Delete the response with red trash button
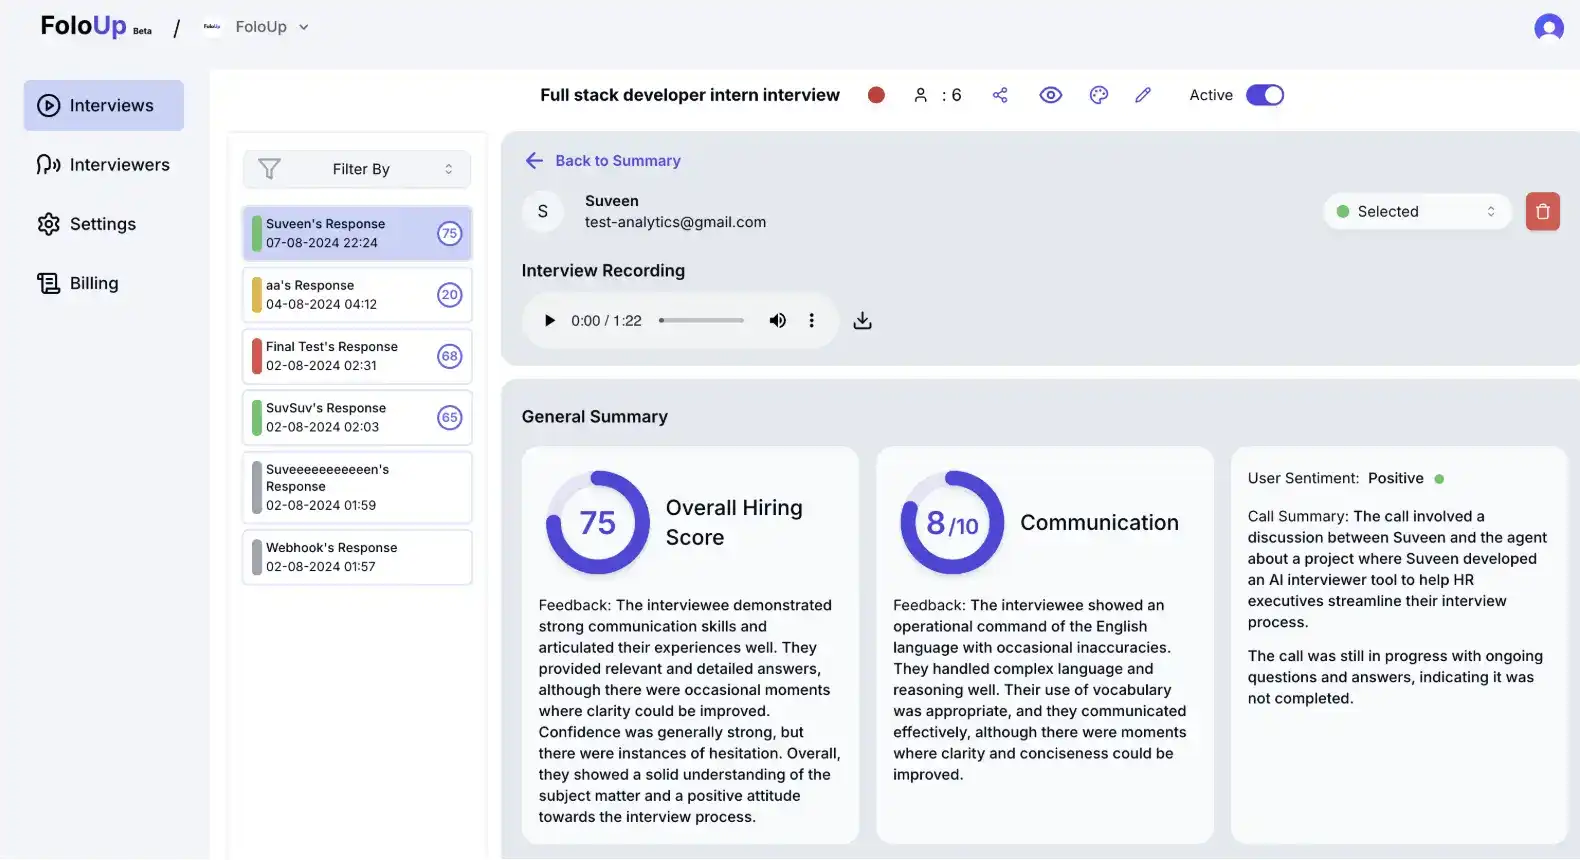Screen dimensions: 1580x860 [1542, 211]
